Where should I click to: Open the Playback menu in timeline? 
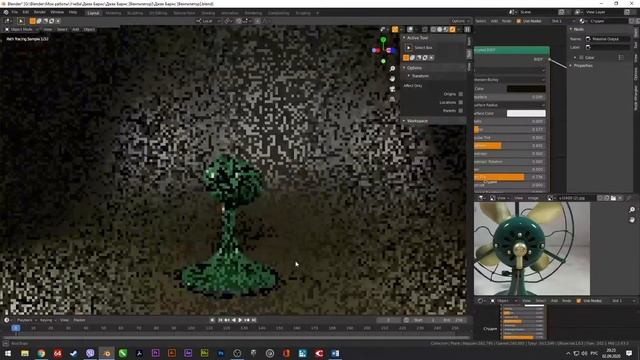pyautogui.click(x=25, y=320)
